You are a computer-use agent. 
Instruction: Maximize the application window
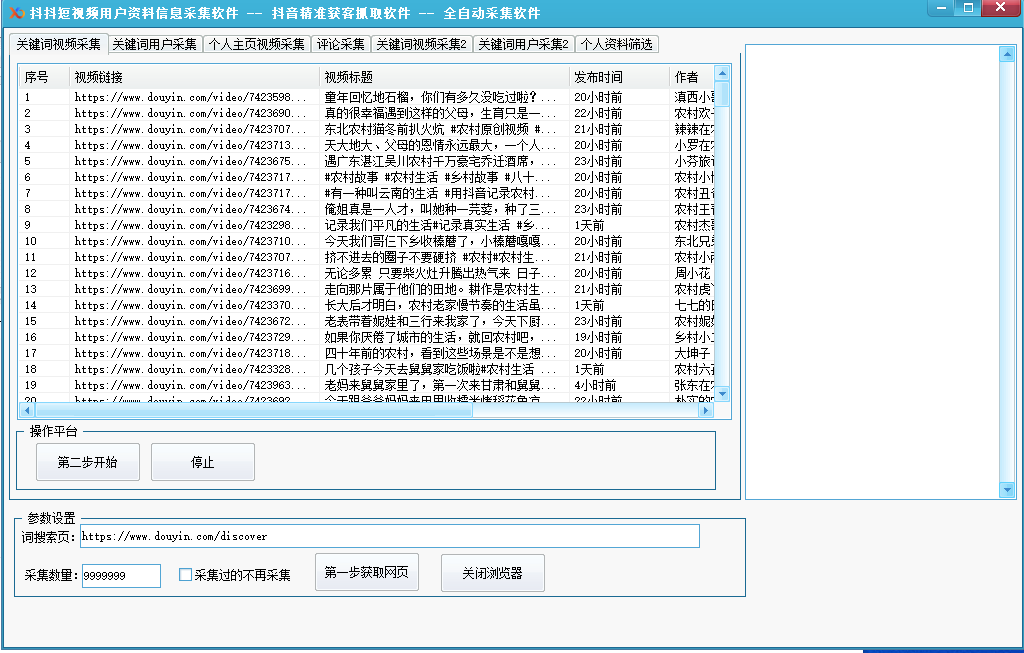(x=968, y=8)
